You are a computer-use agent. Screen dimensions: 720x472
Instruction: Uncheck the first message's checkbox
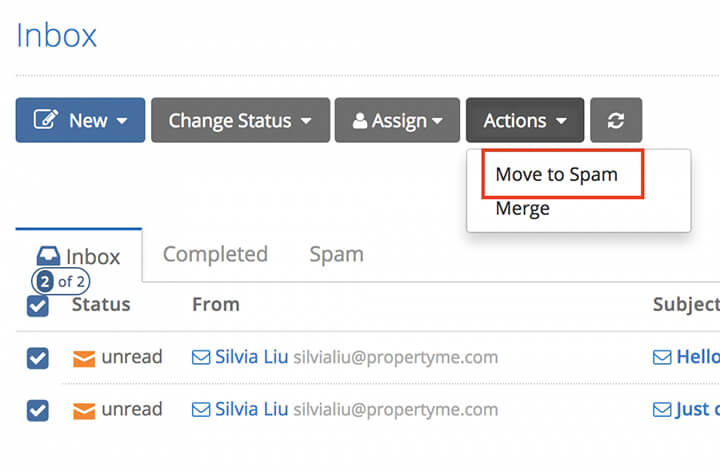point(38,358)
